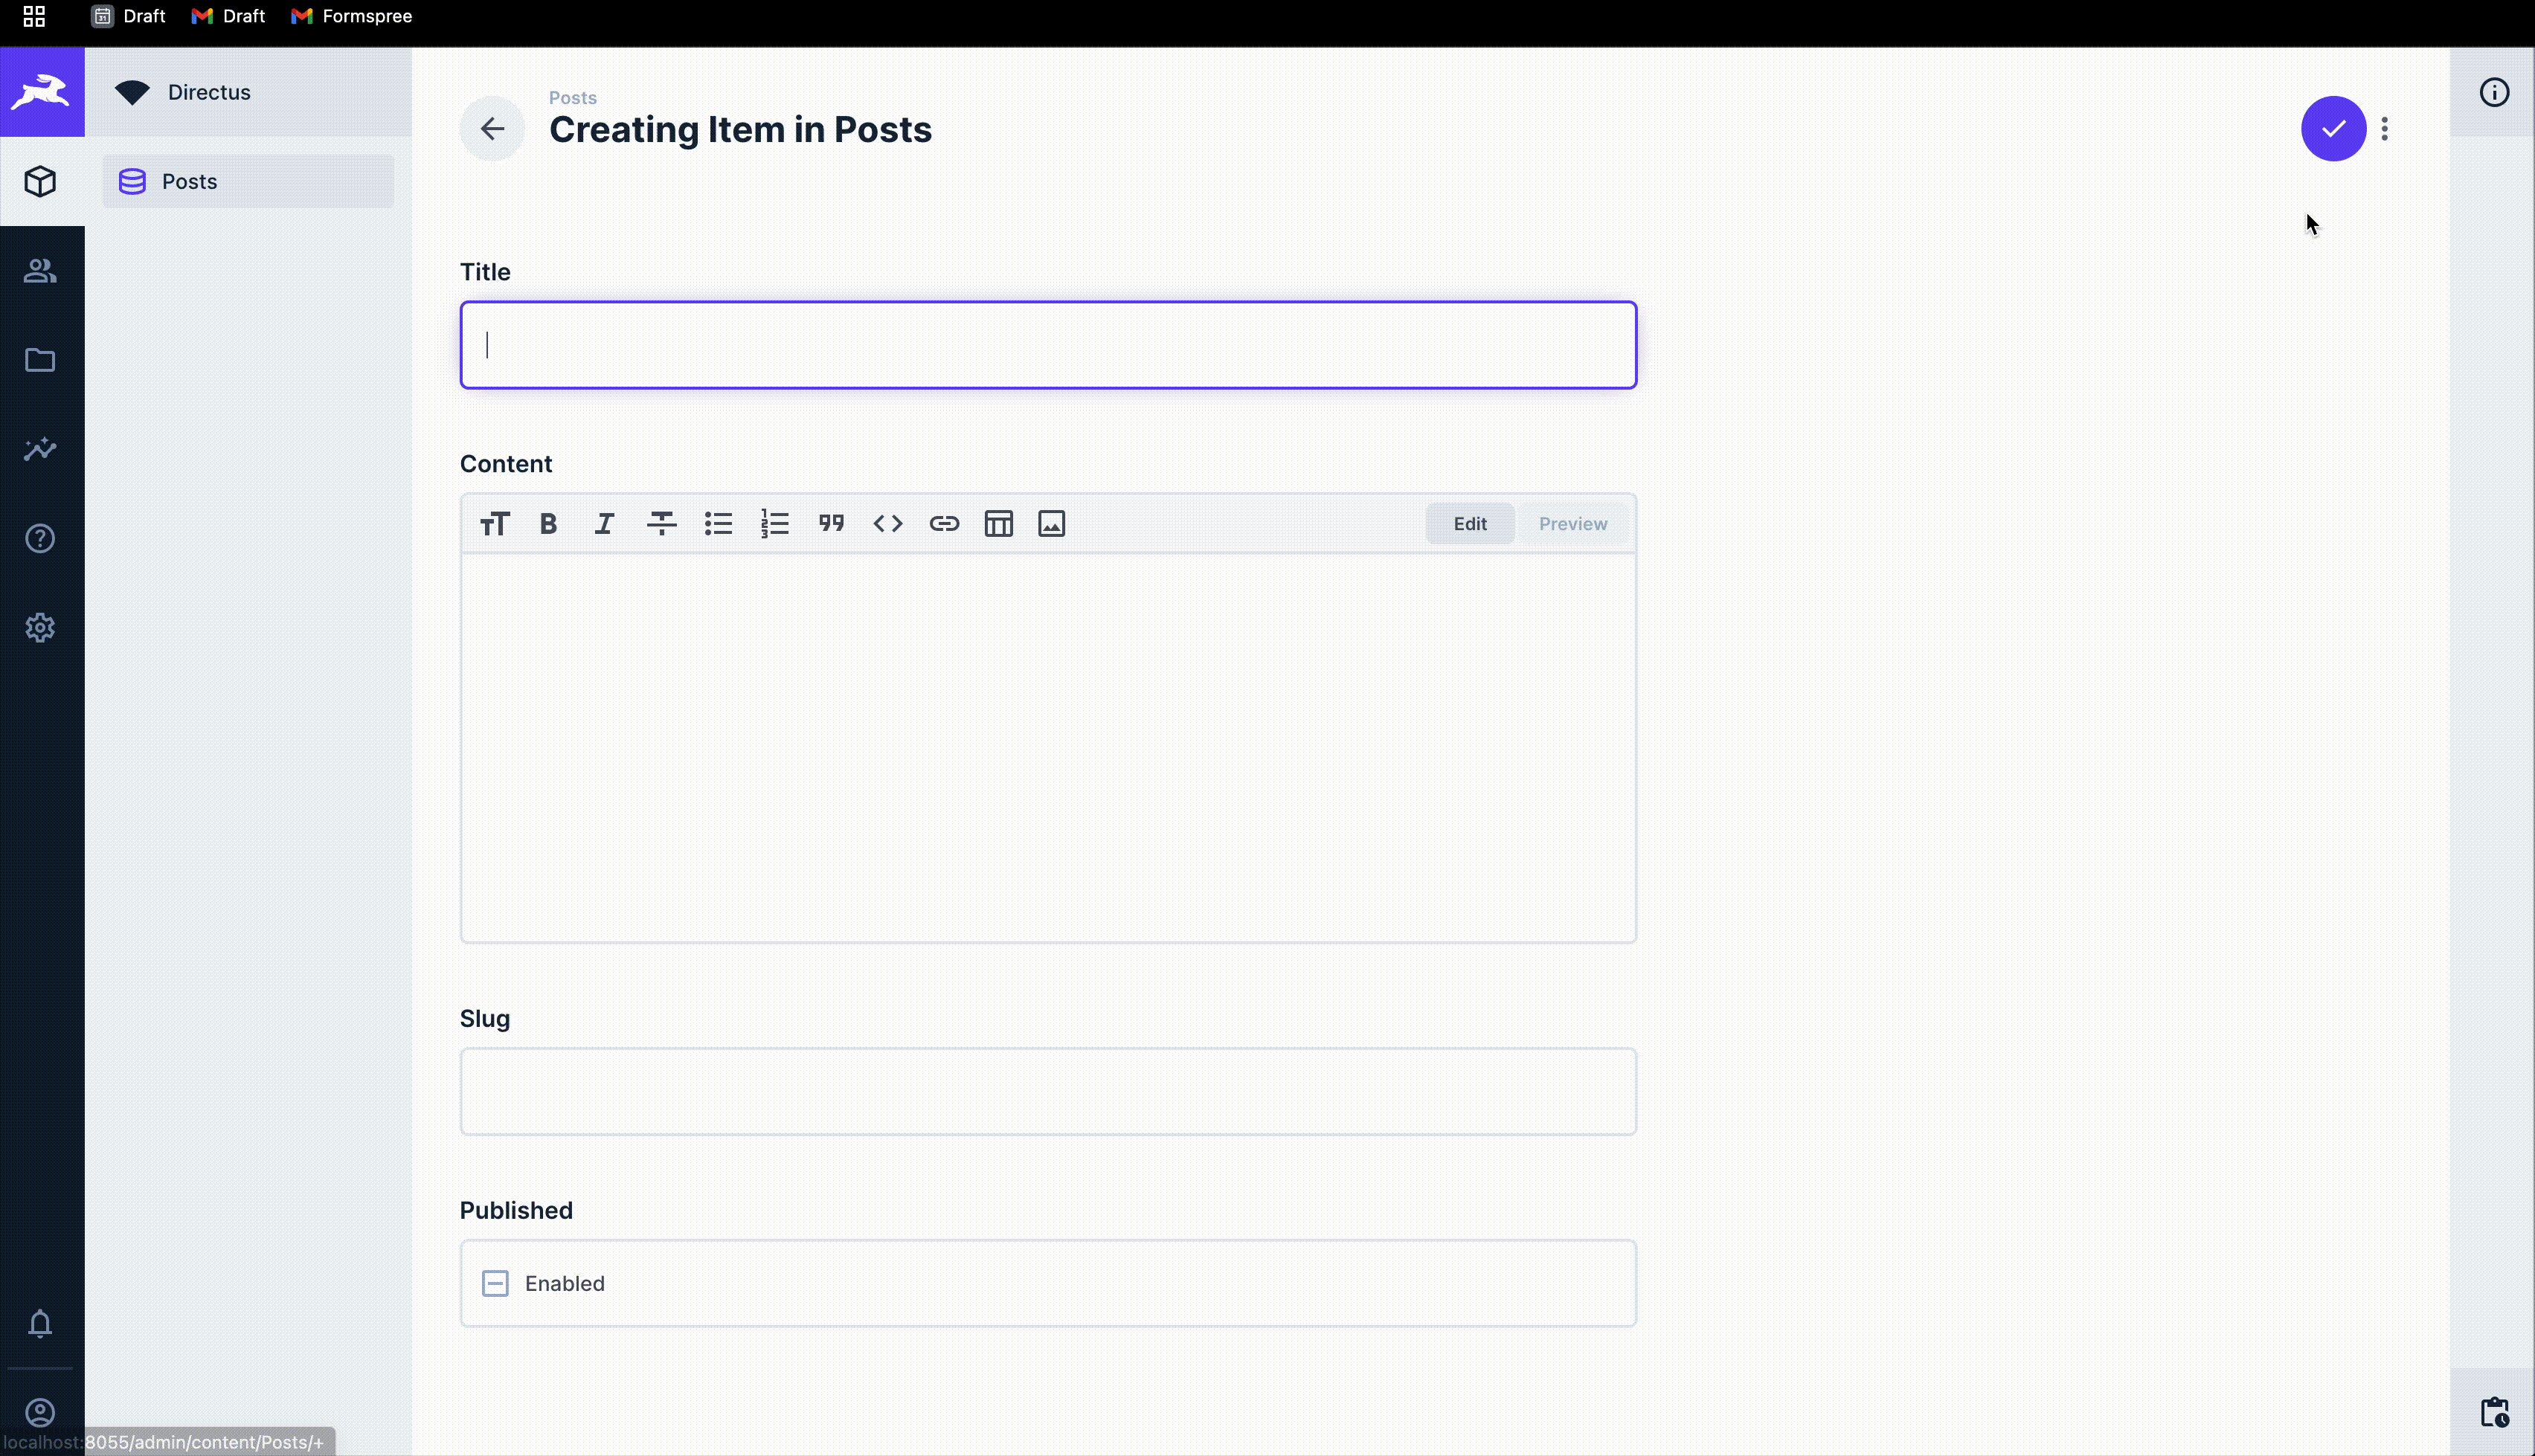Insert inline code

[888, 523]
